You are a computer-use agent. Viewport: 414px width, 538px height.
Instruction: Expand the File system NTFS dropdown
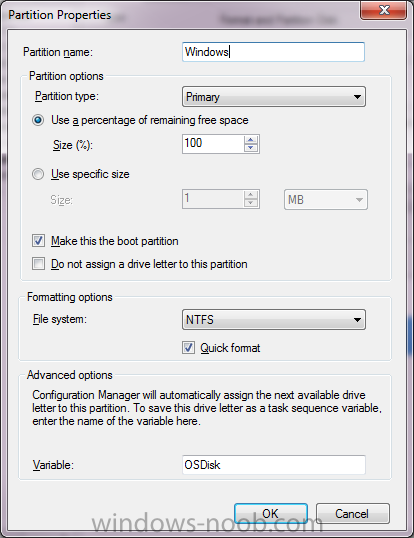pyautogui.click(x=274, y=320)
